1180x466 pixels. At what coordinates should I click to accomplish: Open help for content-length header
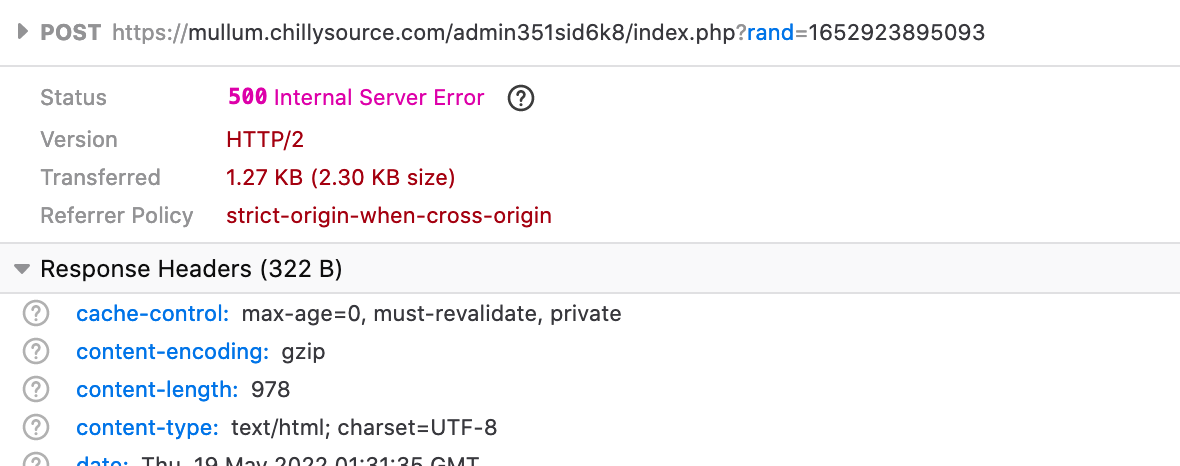[36, 390]
